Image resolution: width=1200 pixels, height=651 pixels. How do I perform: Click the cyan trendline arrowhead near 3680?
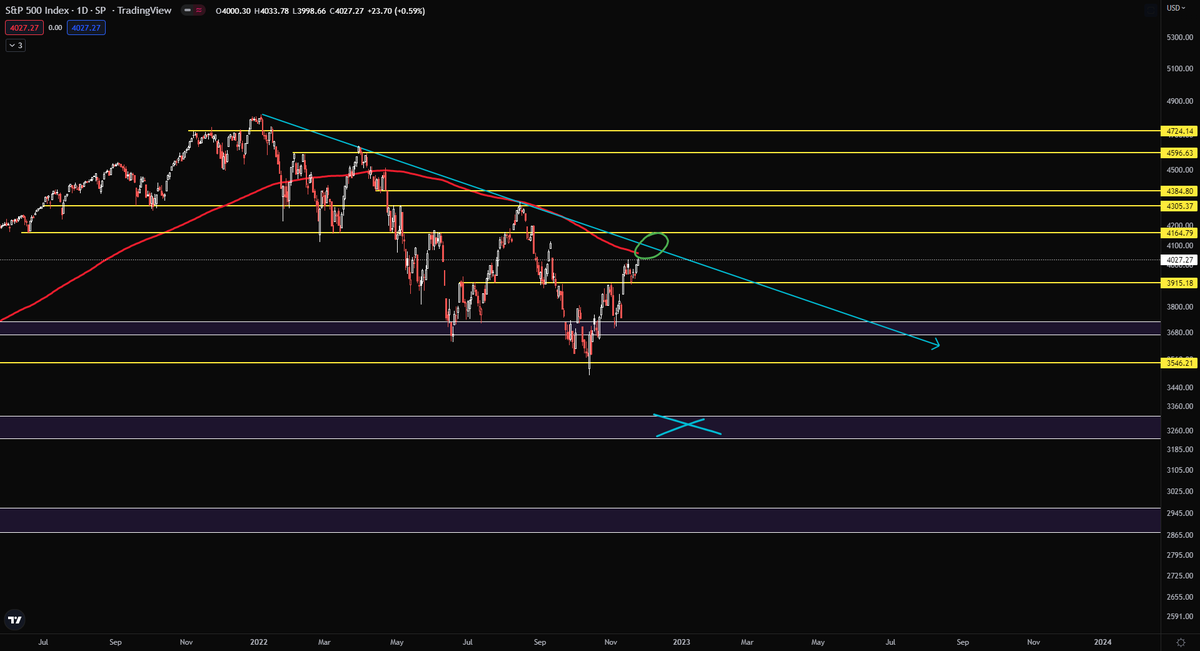(936, 346)
